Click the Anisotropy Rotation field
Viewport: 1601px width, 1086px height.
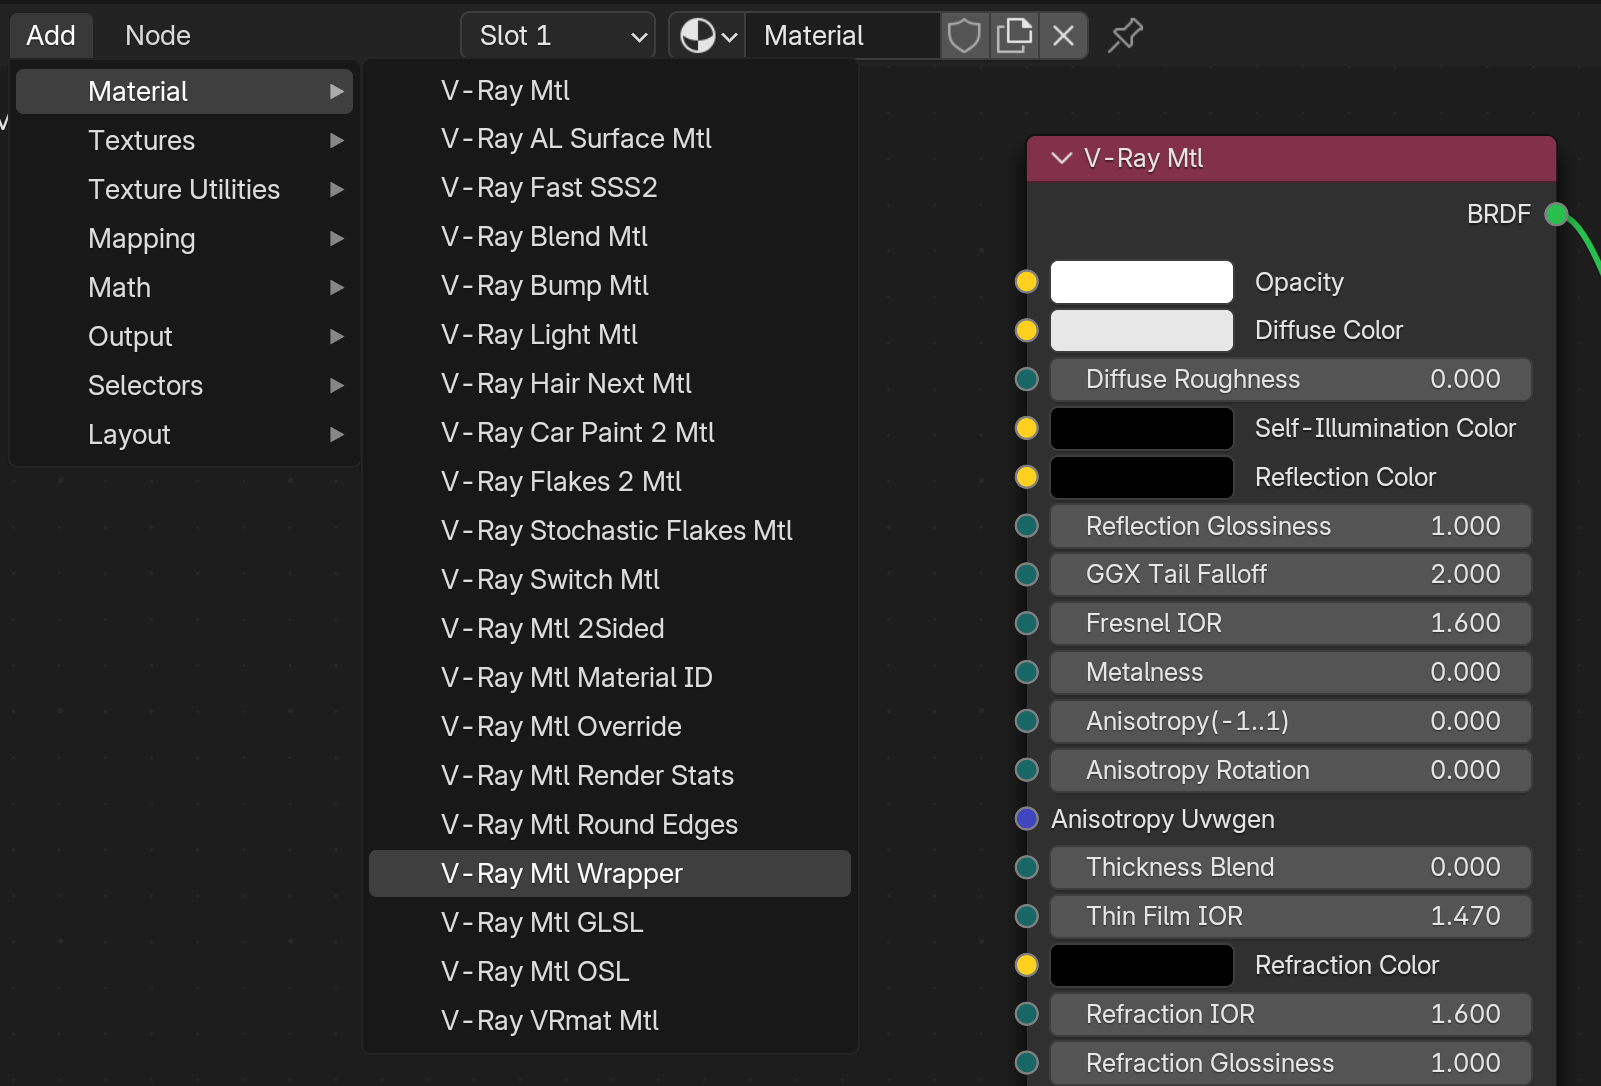click(x=1291, y=771)
